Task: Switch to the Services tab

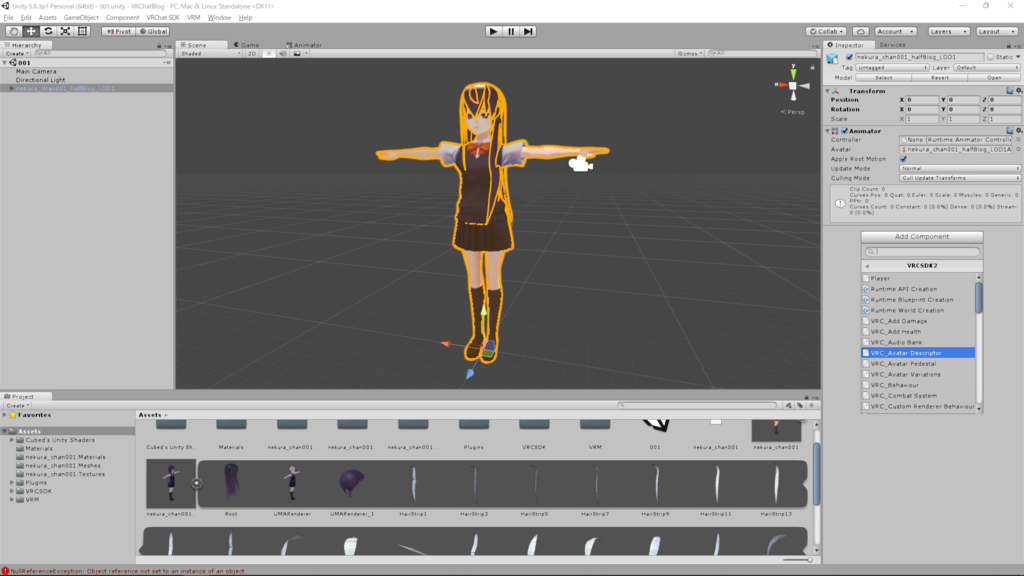Action: [892, 45]
